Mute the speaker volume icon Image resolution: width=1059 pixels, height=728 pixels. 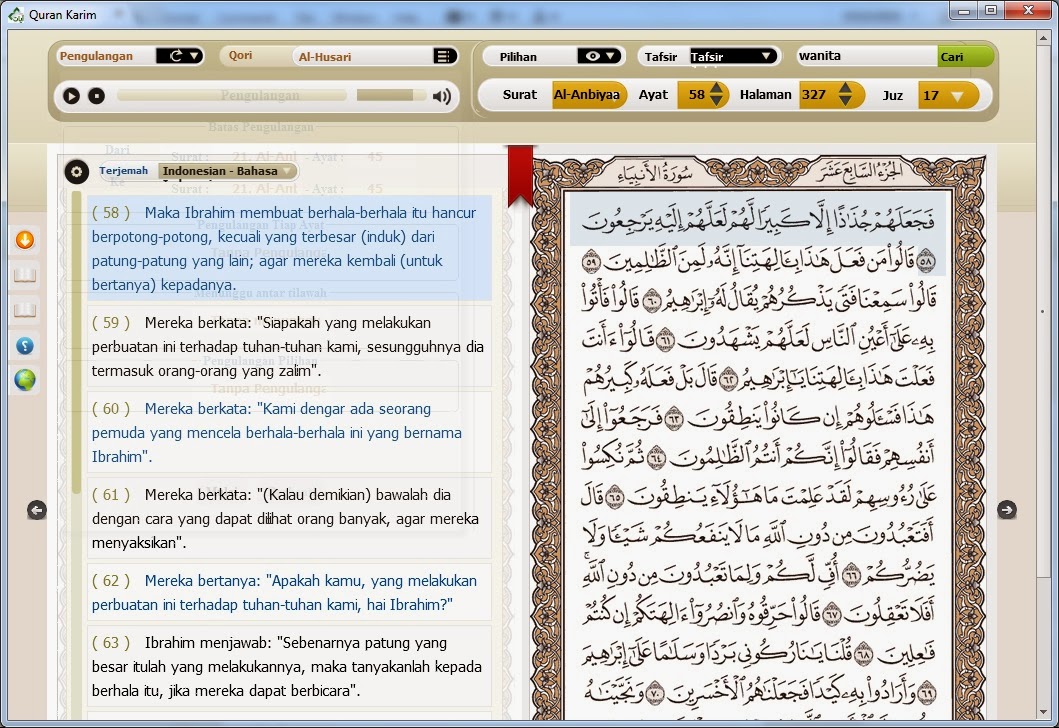pyautogui.click(x=442, y=97)
